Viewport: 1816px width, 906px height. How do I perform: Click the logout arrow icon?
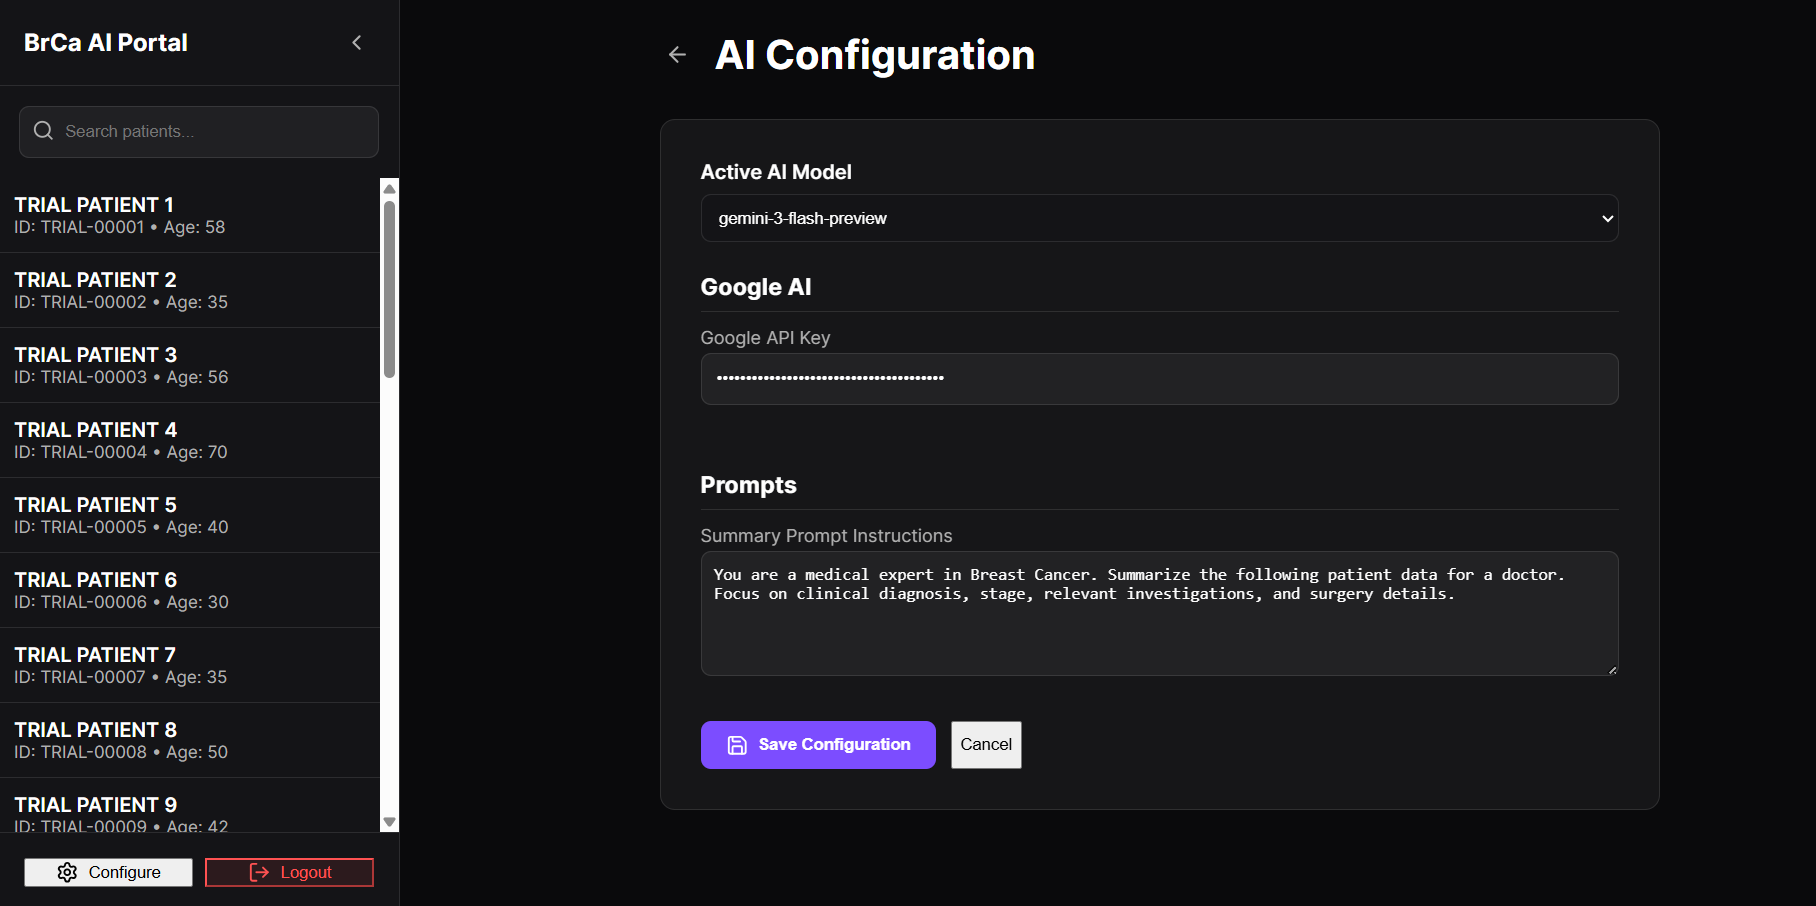(259, 872)
